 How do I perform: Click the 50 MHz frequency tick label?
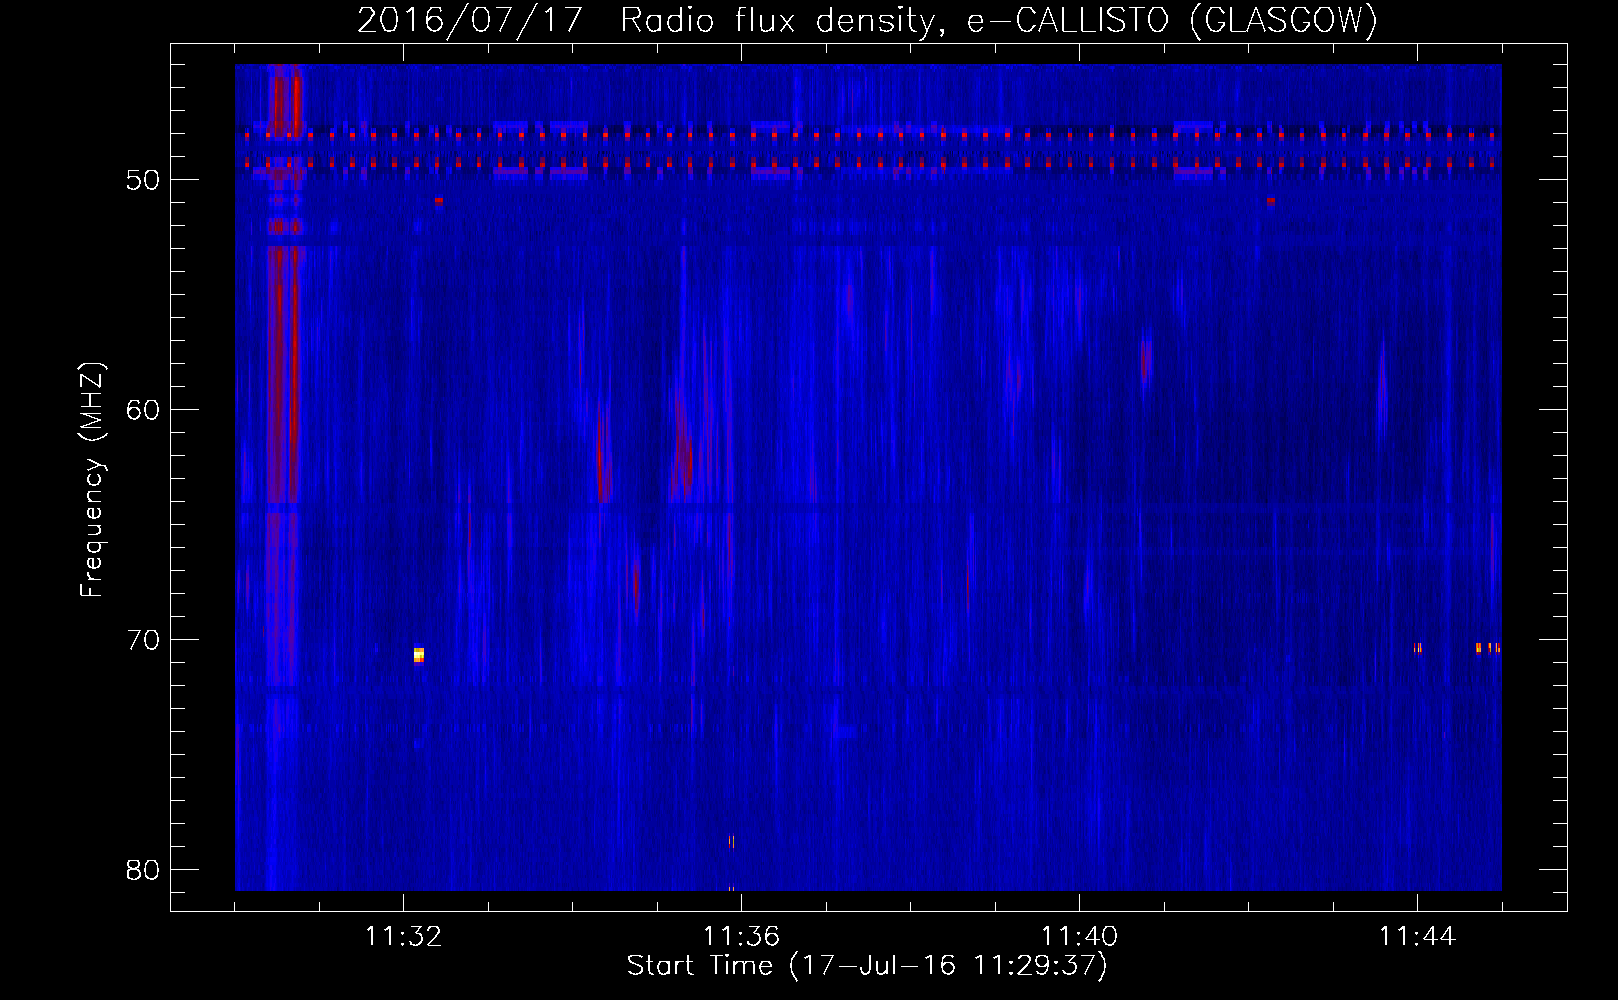pyautogui.click(x=144, y=181)
